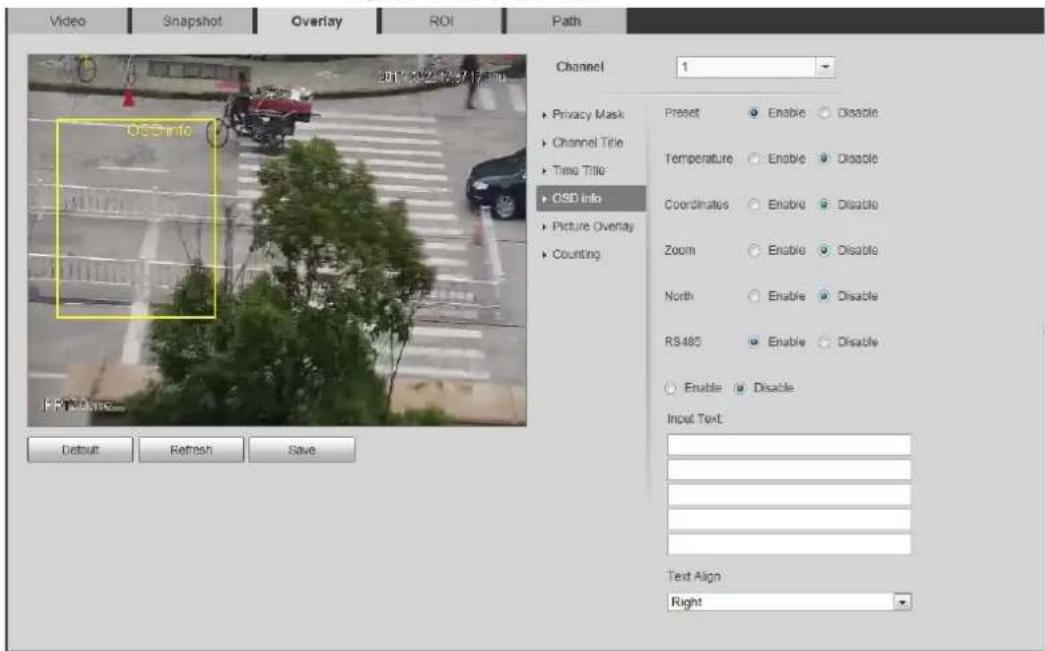Click the Input Text label
This screenshot has height=651, width=1045.
tap(694, 418)
